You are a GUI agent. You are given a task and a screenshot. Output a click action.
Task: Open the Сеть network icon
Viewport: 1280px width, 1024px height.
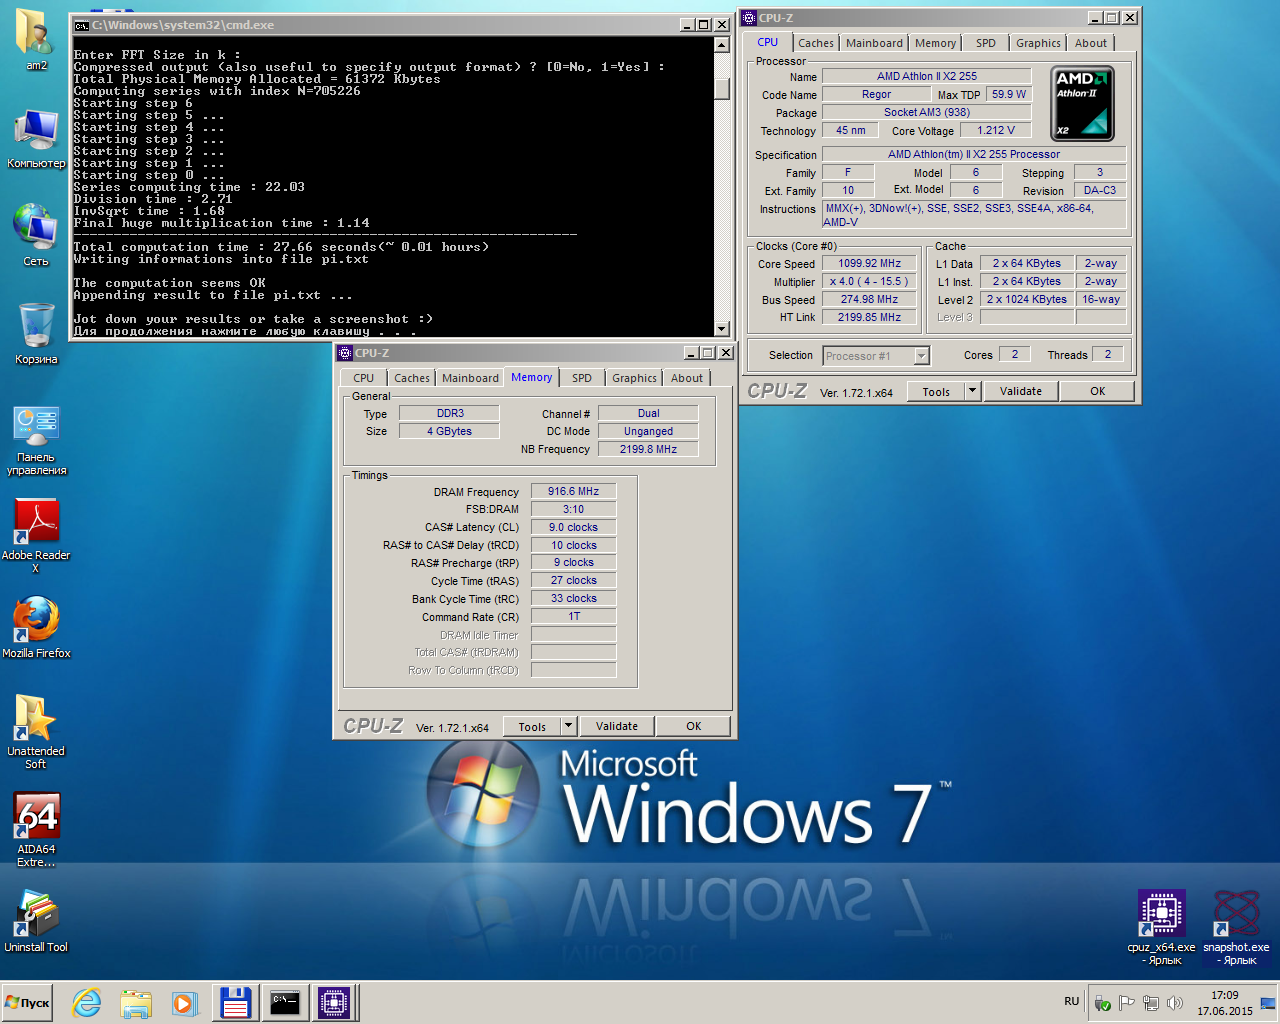[35, 235]
